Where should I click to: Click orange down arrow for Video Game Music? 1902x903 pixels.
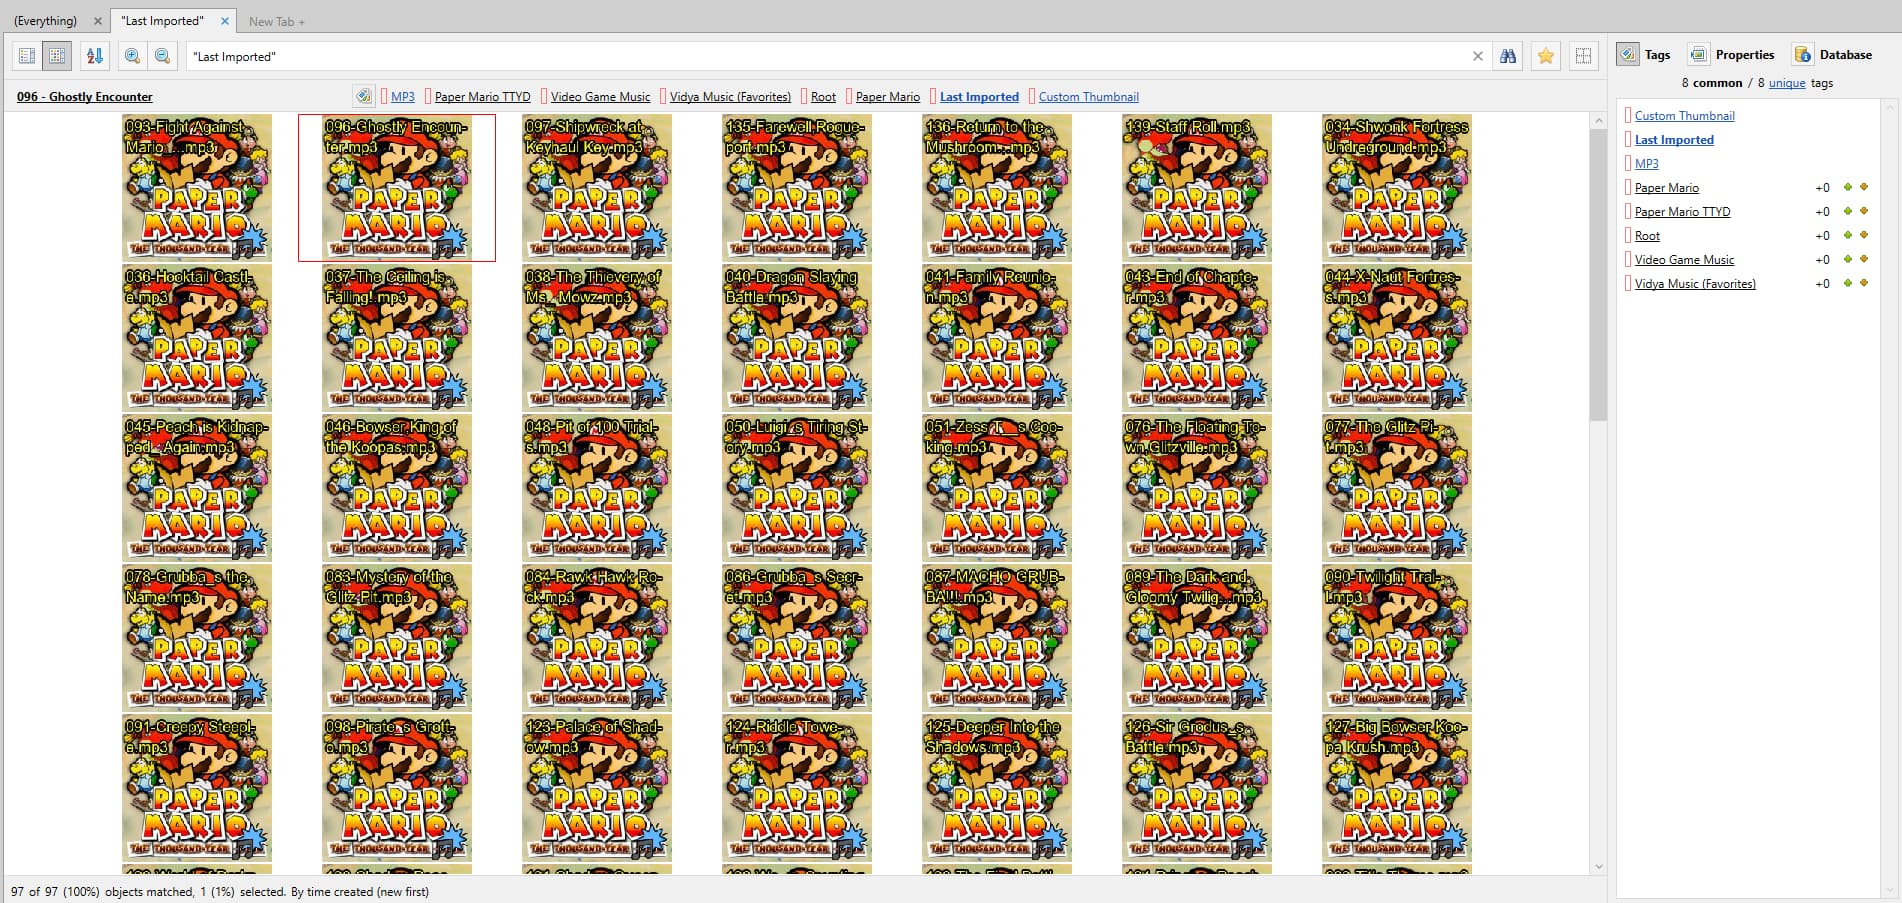1864,259
